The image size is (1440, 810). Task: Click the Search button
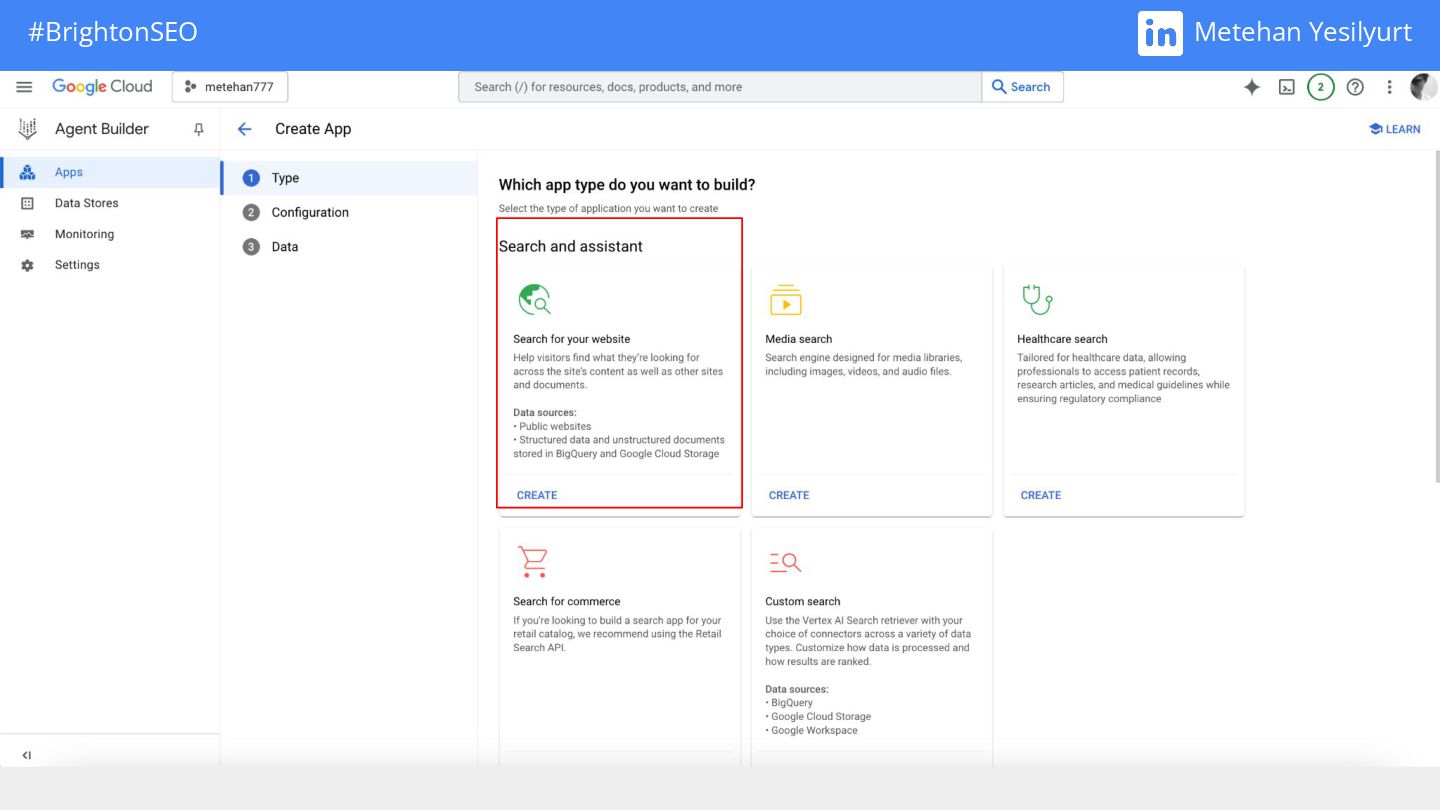coord(1022,87)
